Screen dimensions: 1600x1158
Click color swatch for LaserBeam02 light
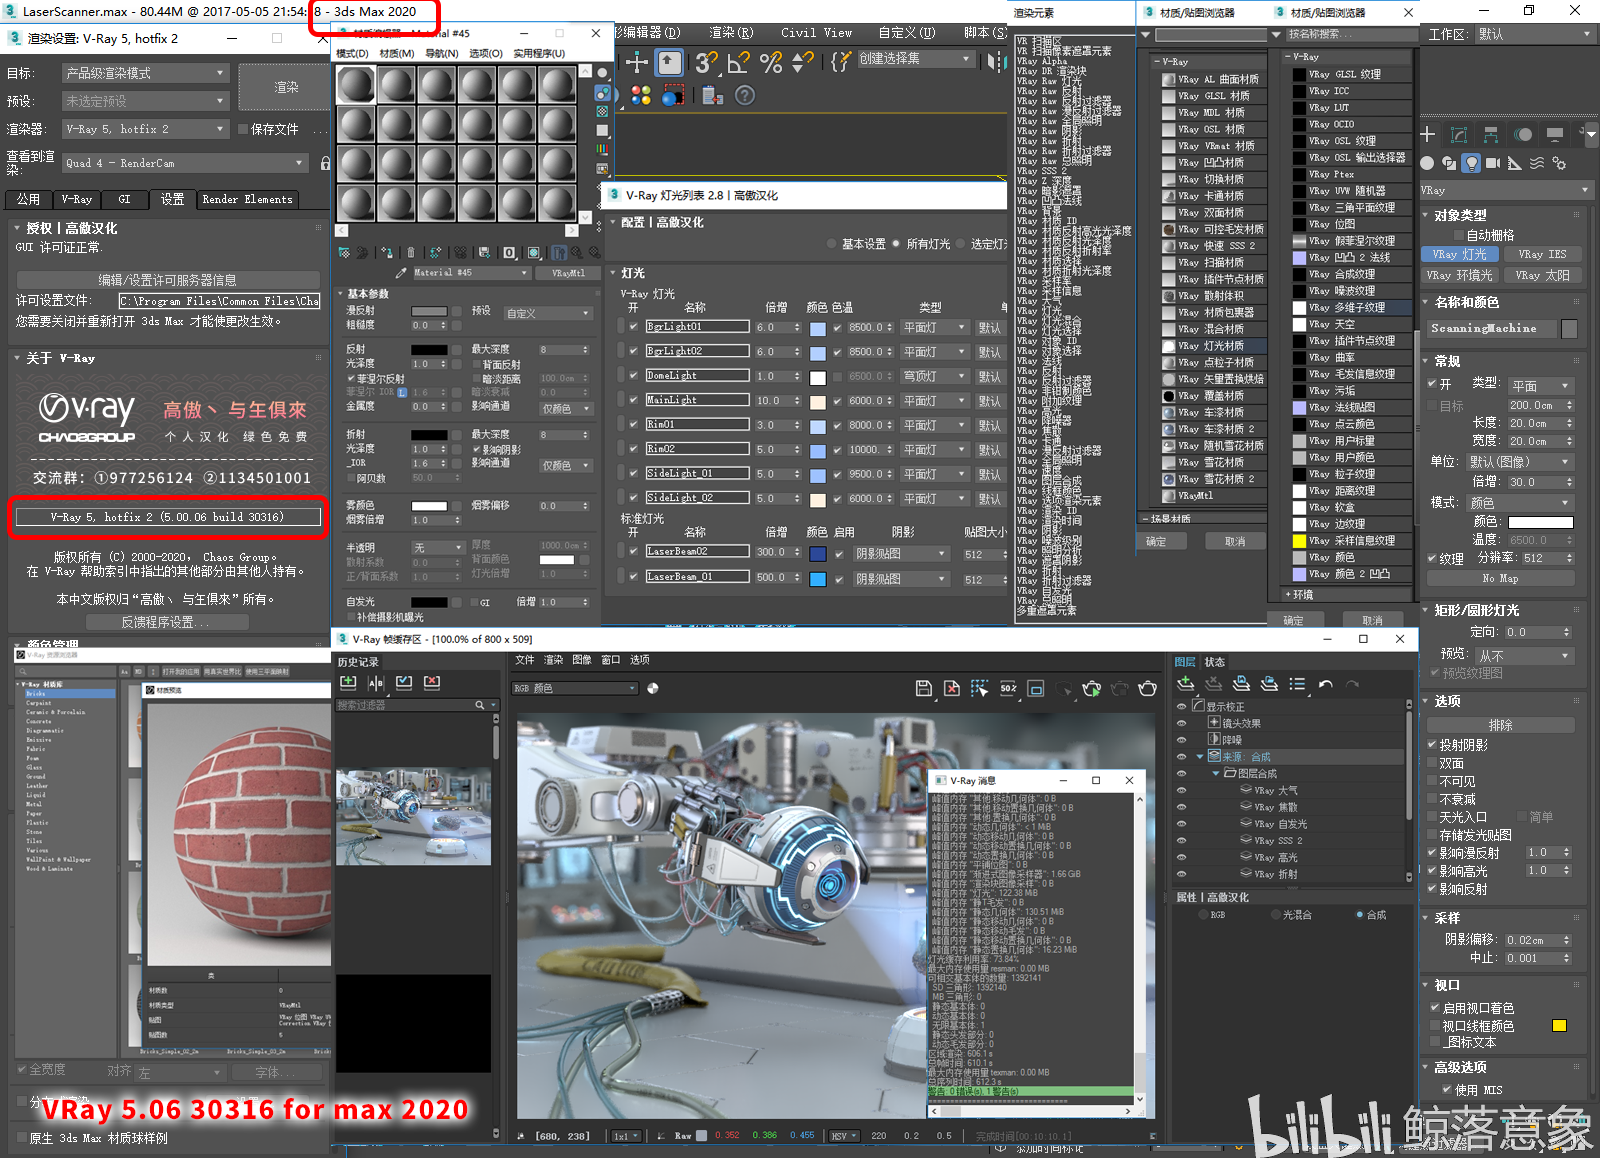(x=817, y=554)
